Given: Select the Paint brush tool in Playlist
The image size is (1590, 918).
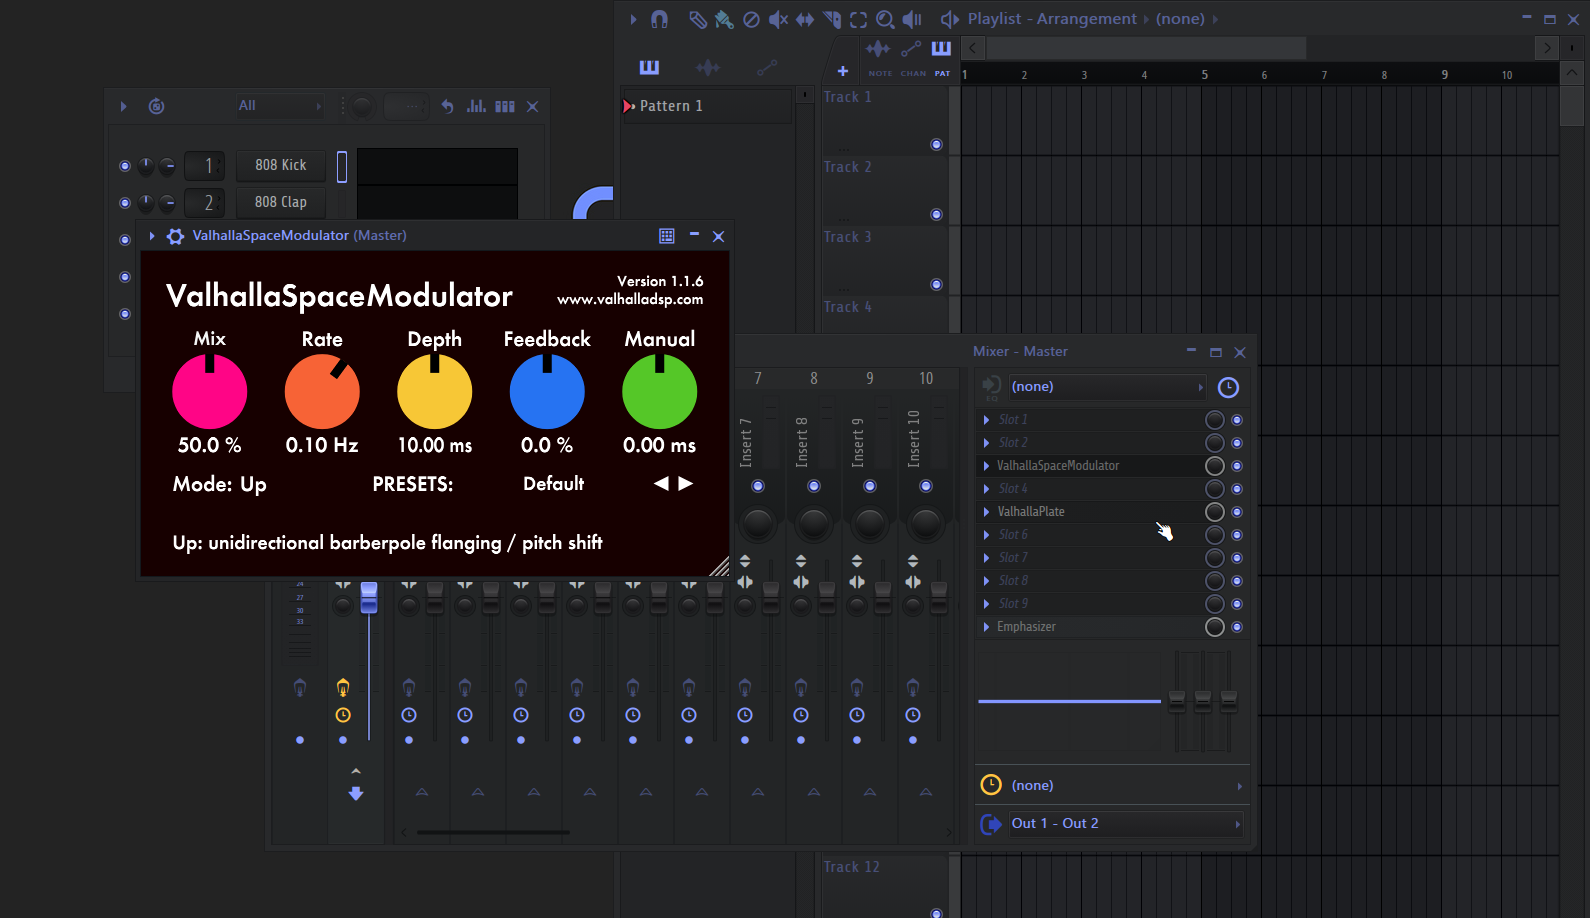Looking at the screenshot, I should point(724,19).
